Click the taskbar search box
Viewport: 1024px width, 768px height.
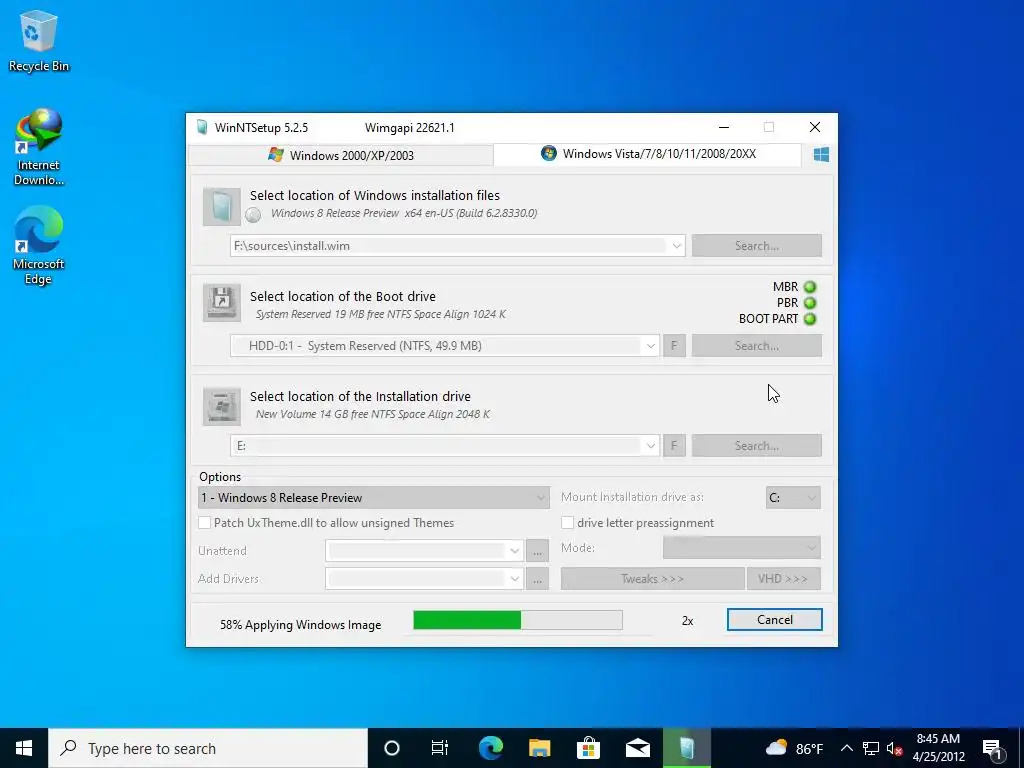[208, 748]
